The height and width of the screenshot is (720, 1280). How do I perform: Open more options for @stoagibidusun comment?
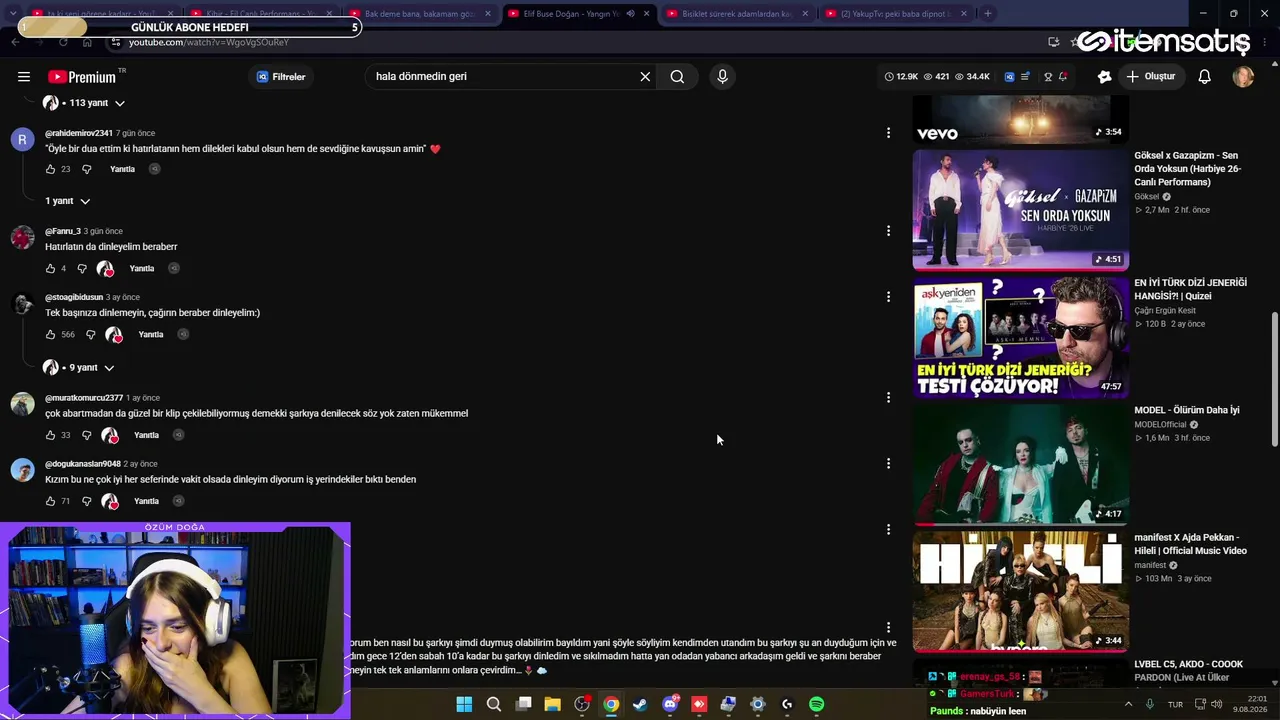tap(888, 297)
